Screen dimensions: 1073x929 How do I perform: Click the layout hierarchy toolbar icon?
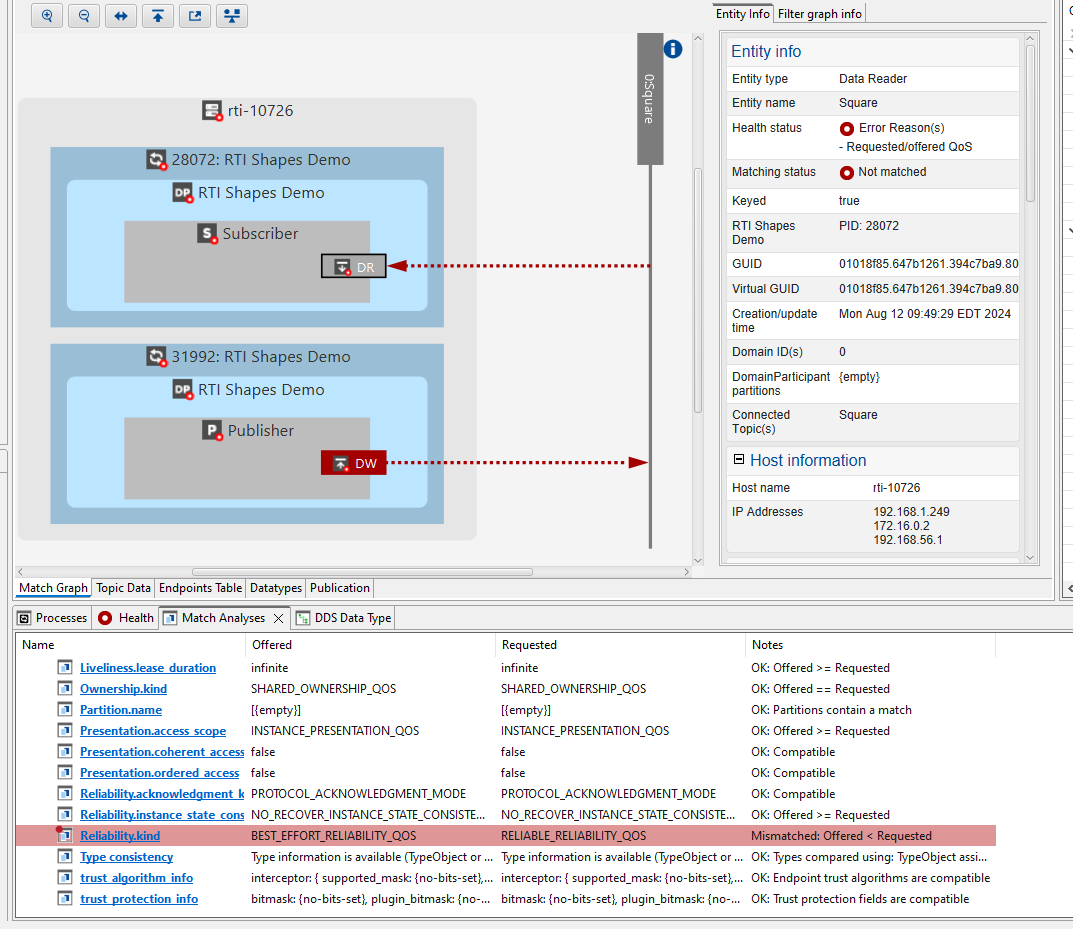pyautogui.click(x=231, y=16)
